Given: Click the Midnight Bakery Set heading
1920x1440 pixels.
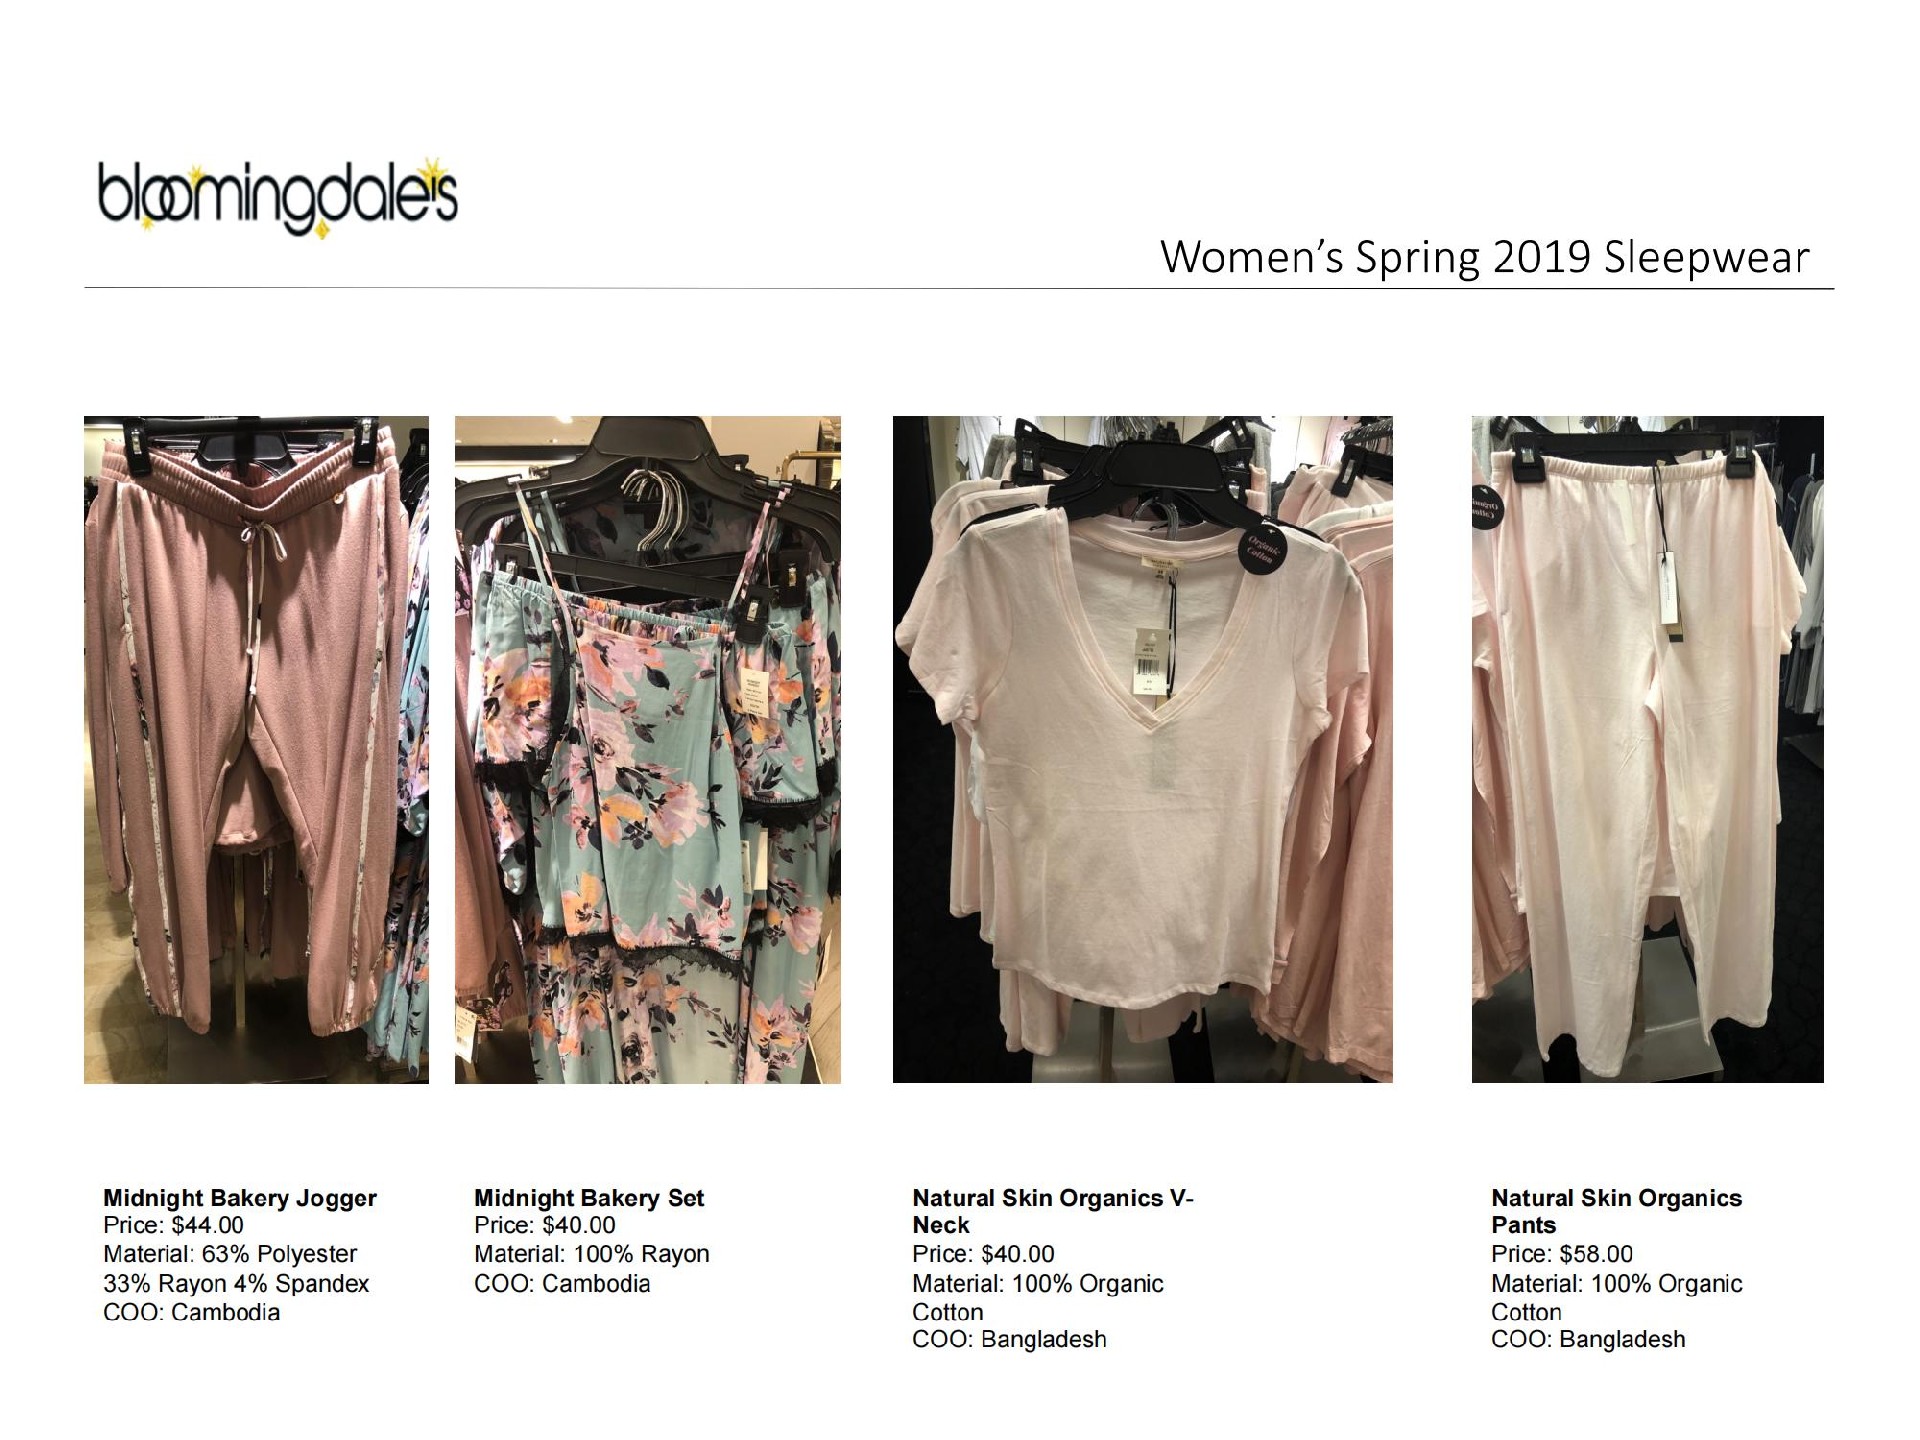Looking at the screenshot, I should click(x=589, y=1198).
